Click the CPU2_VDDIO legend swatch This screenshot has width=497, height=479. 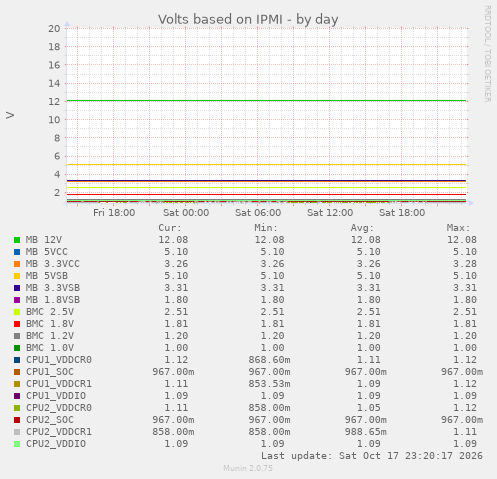[x=17, y=444]
